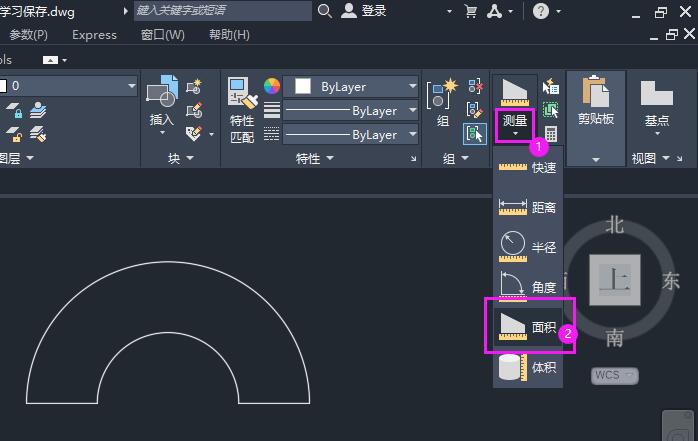Expand the 视图 panel arrow
The image size is (698, 441).
666,158
